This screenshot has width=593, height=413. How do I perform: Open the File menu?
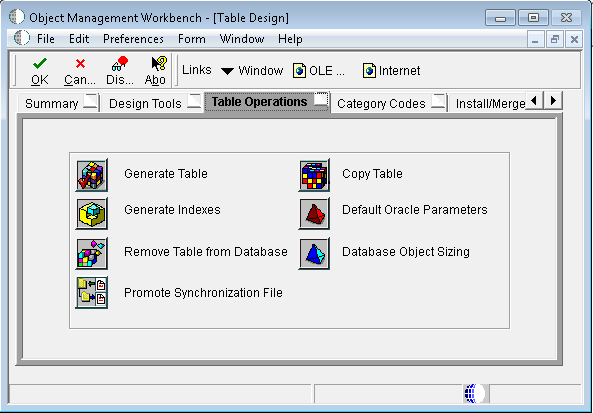click(x=46, y=39)
